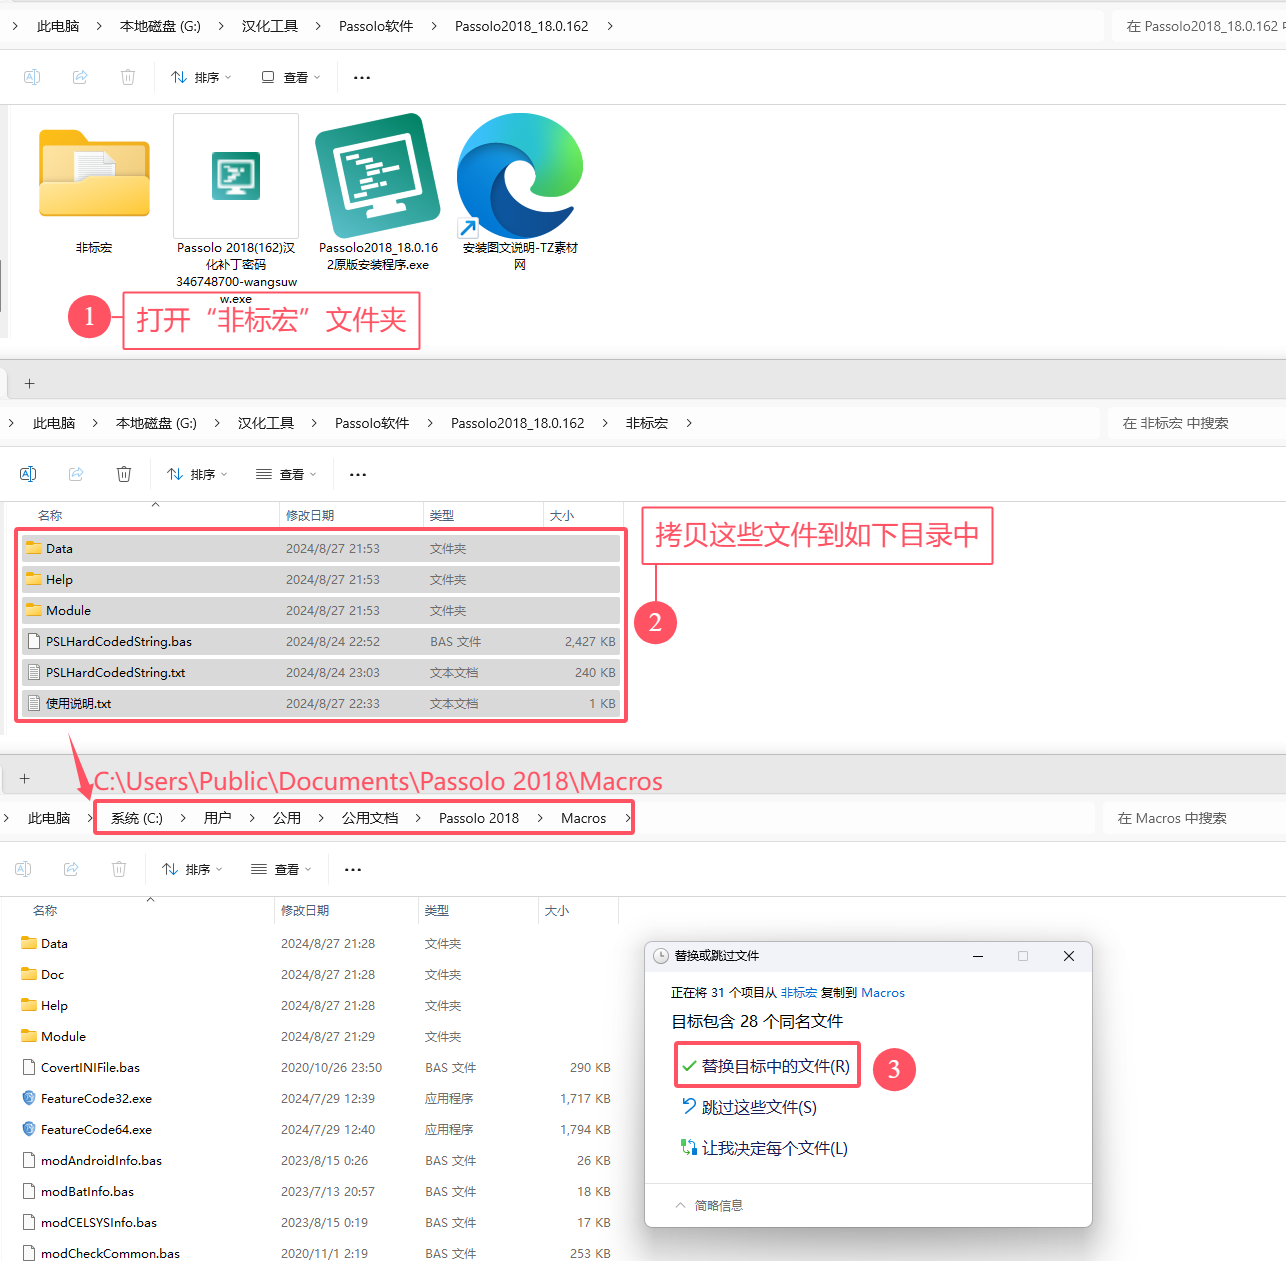Click the 使用说明.txt file icon
1286x1261 pixels.
click(x=34, y=703)
